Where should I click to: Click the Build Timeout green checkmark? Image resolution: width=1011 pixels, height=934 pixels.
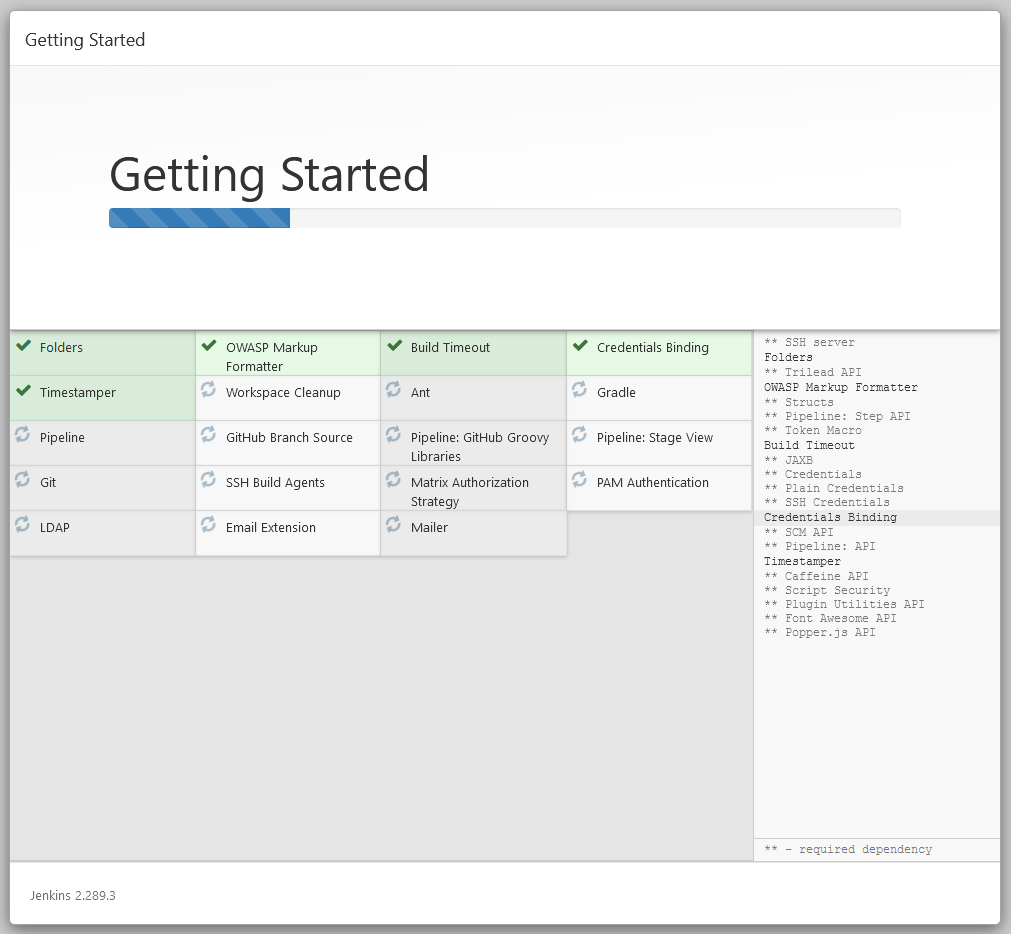pos(393,347)
